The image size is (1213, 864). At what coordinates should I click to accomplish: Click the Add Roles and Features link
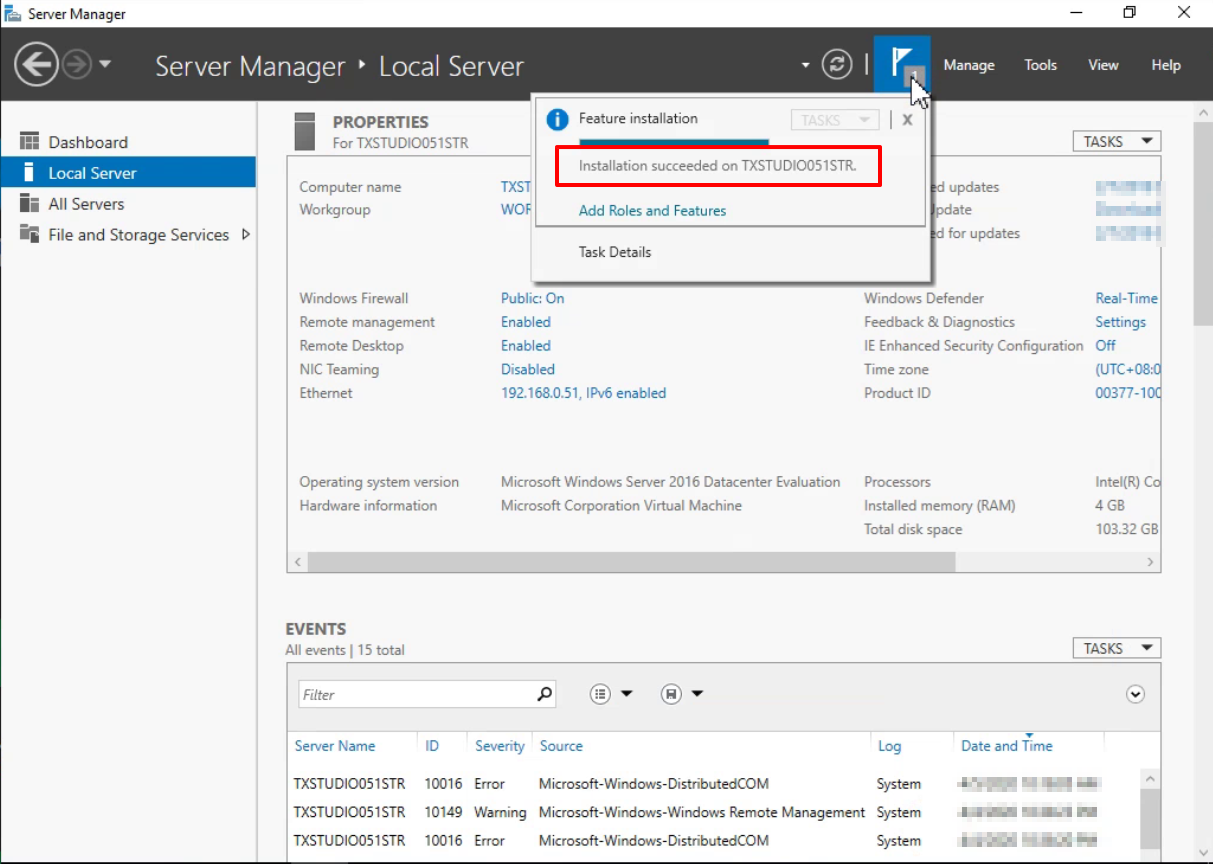[x=652, y=211]
